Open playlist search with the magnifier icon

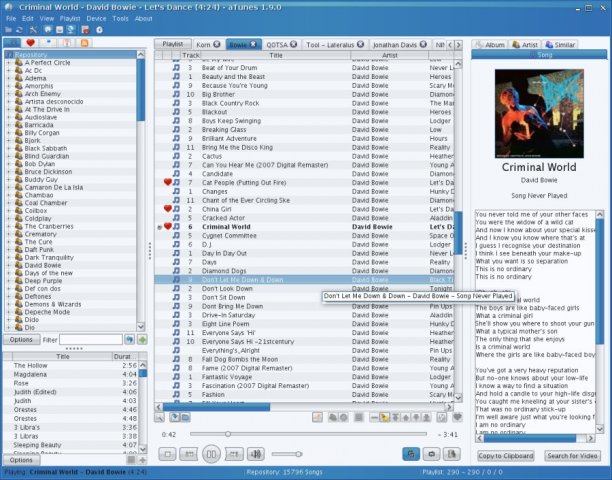159,418
